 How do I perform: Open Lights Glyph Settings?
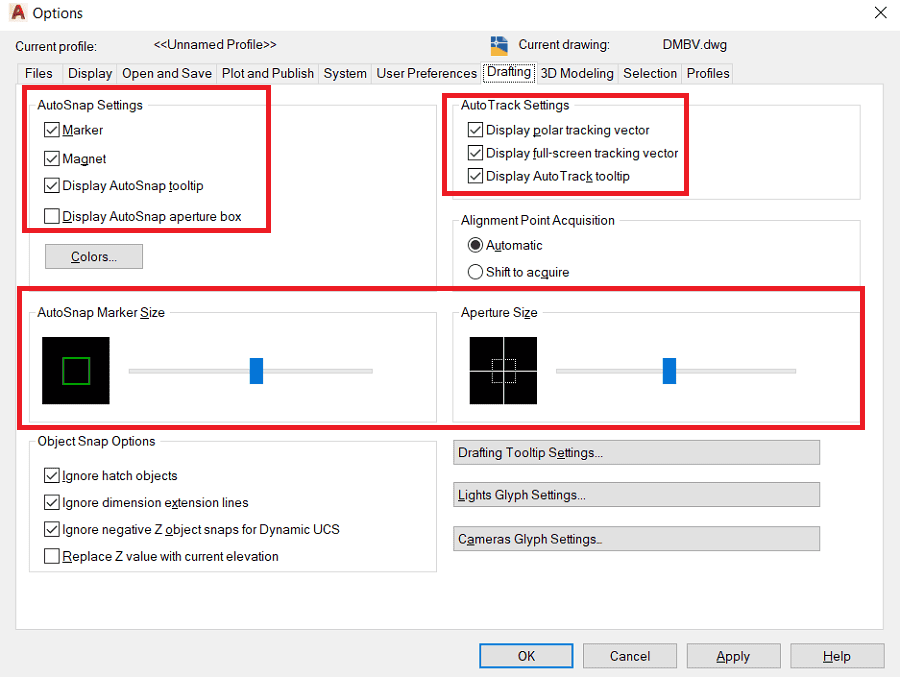click(x=637, y=495)
